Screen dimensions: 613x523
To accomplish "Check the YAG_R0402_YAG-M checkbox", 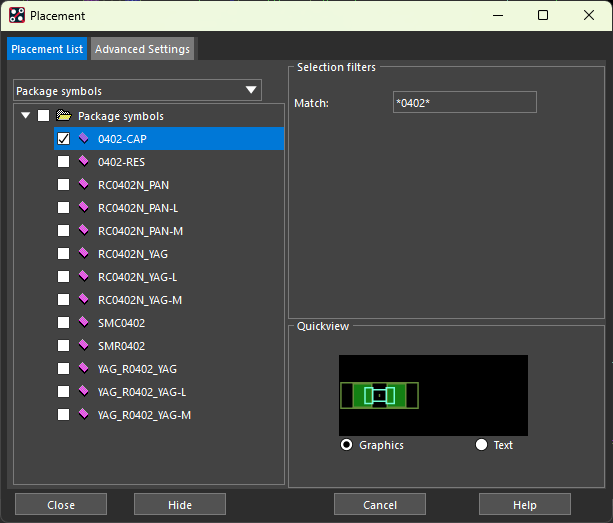I will click(63, 415).
